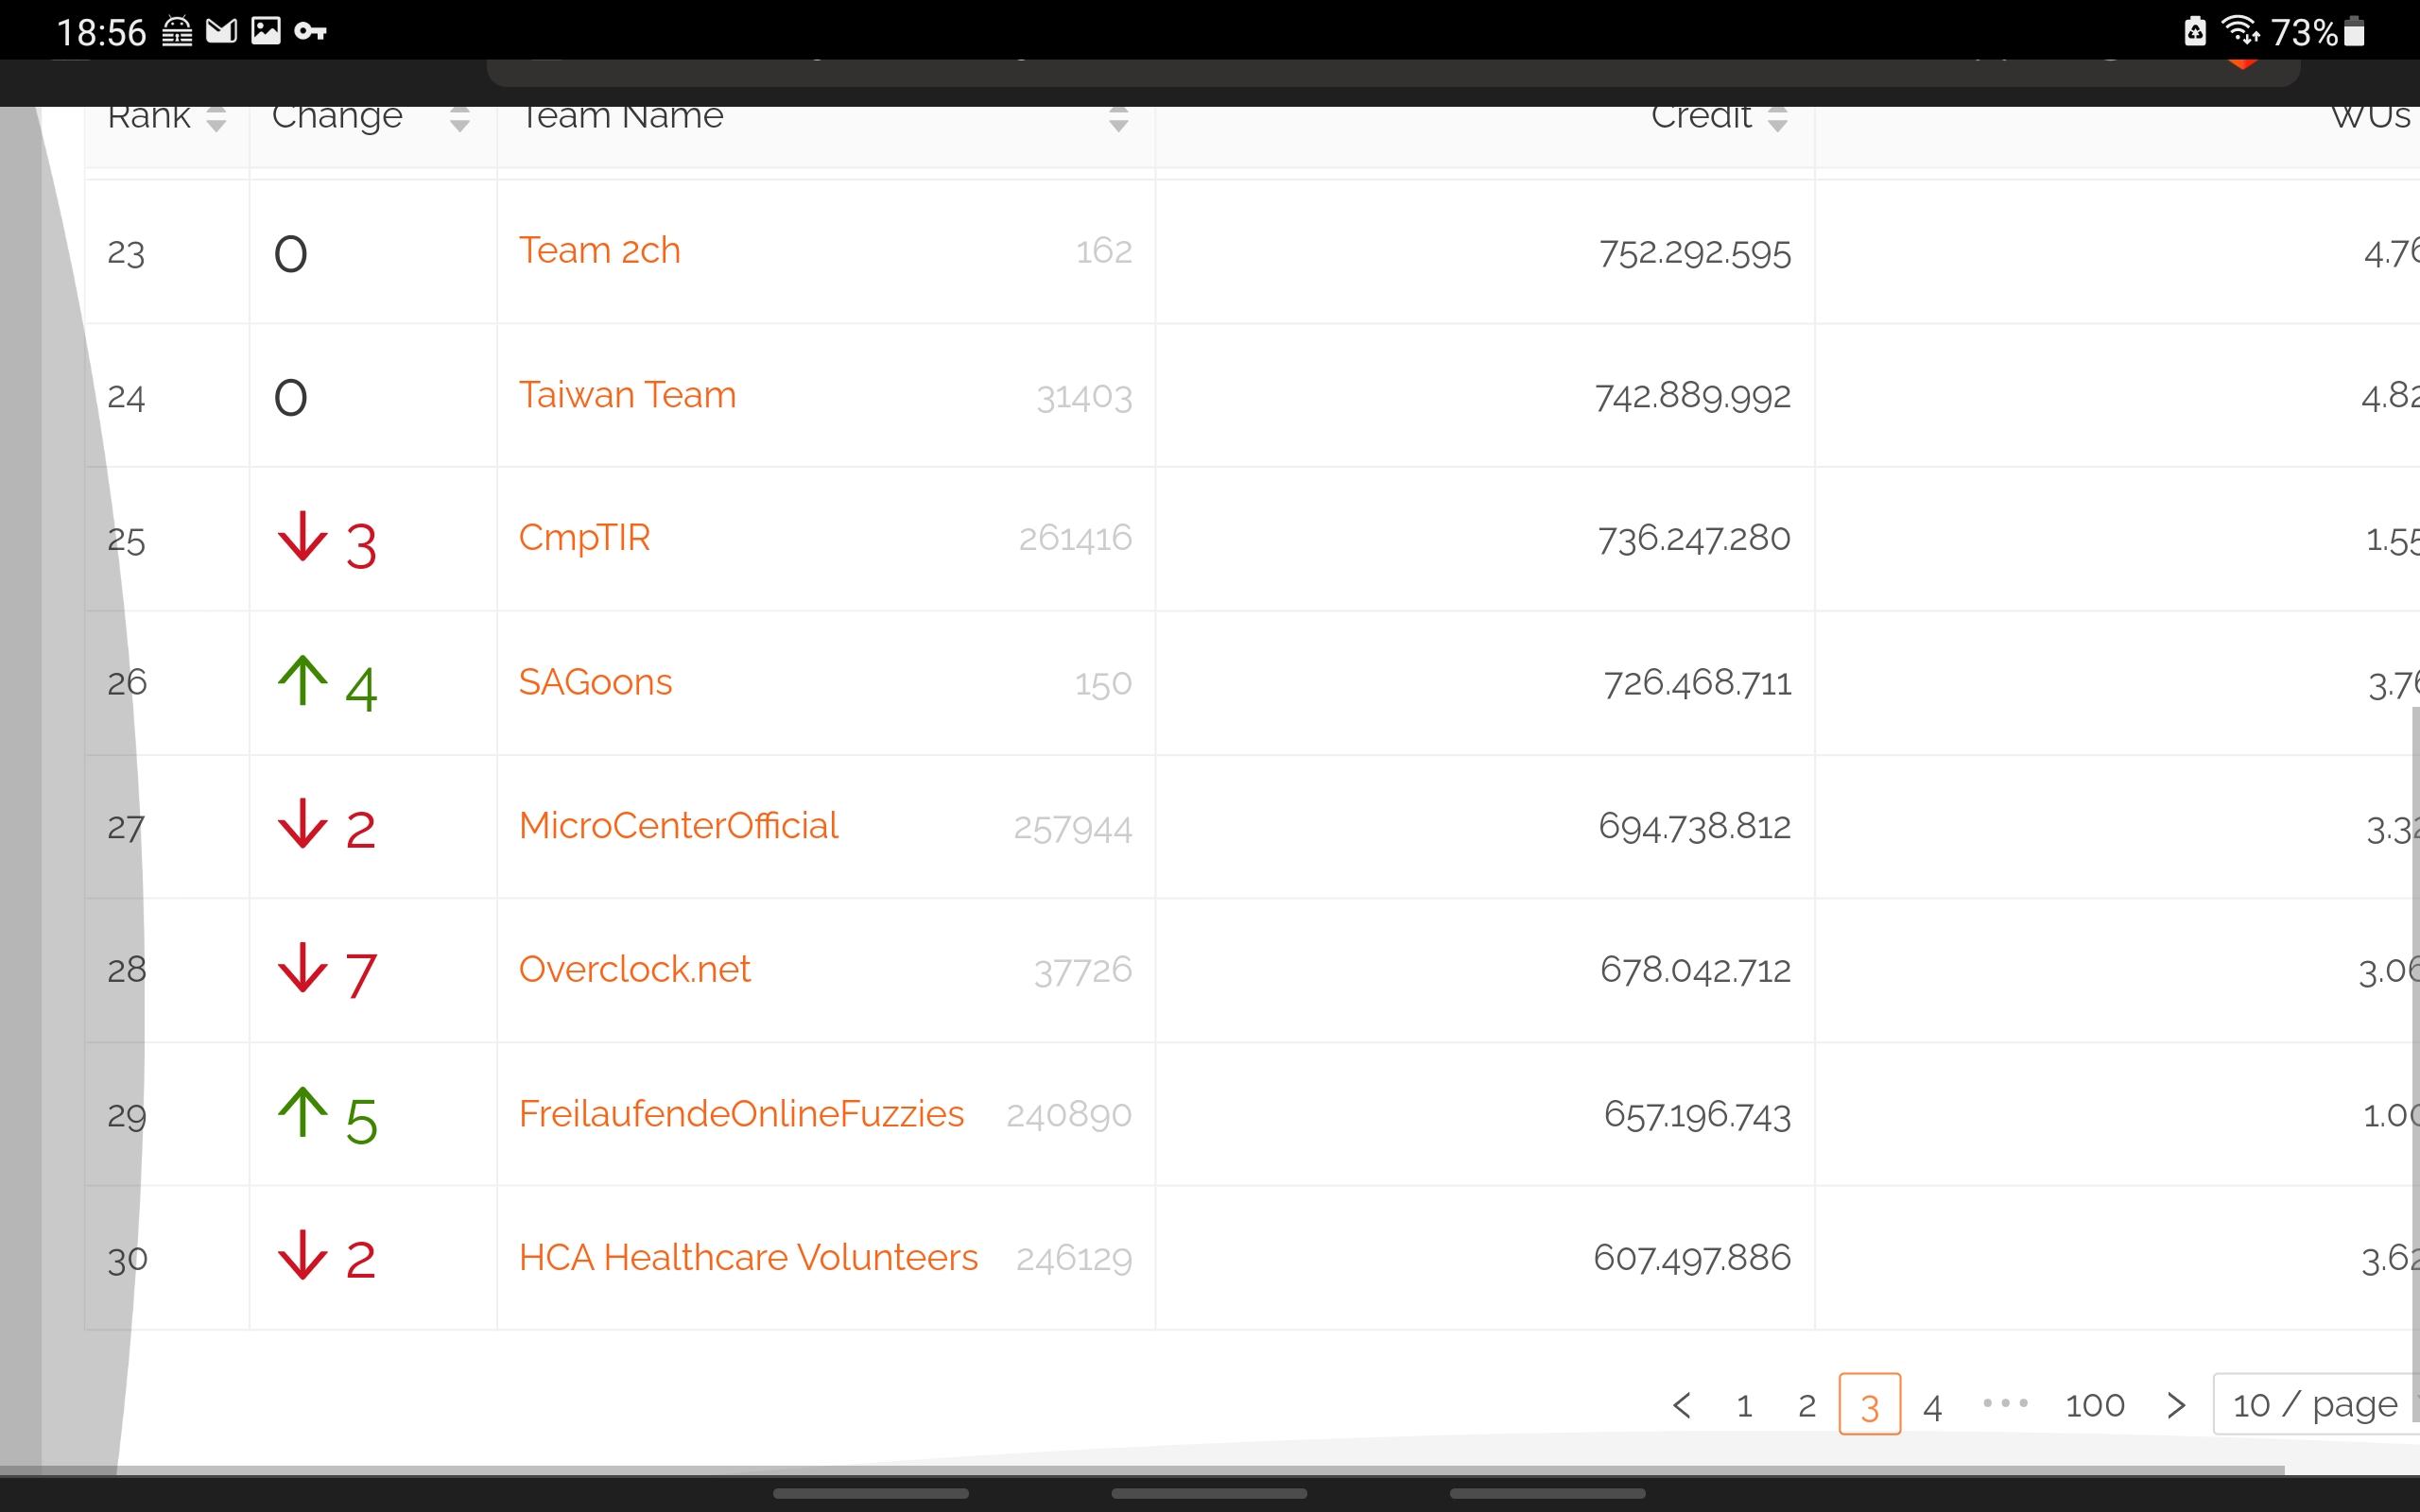Open the jump-forward ellipsis in pagination
Screen dimensions: 2420x1512
point(2005,1404)
